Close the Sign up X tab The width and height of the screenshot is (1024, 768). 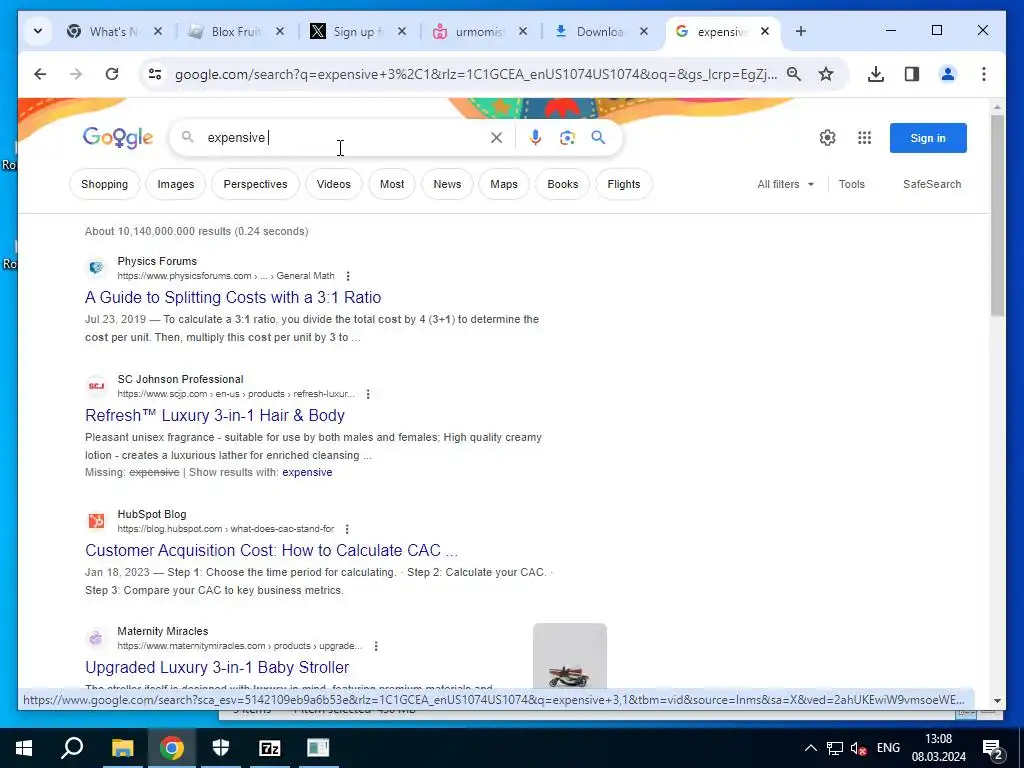tap(402, 31)
